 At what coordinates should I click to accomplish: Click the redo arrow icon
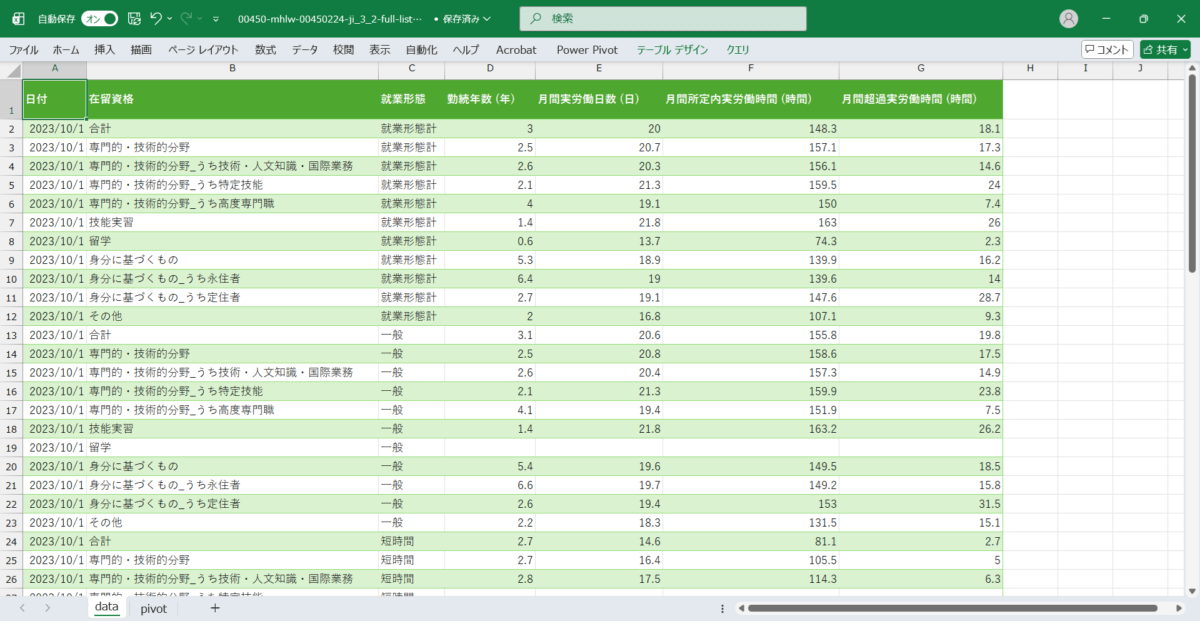coord(186,18)
